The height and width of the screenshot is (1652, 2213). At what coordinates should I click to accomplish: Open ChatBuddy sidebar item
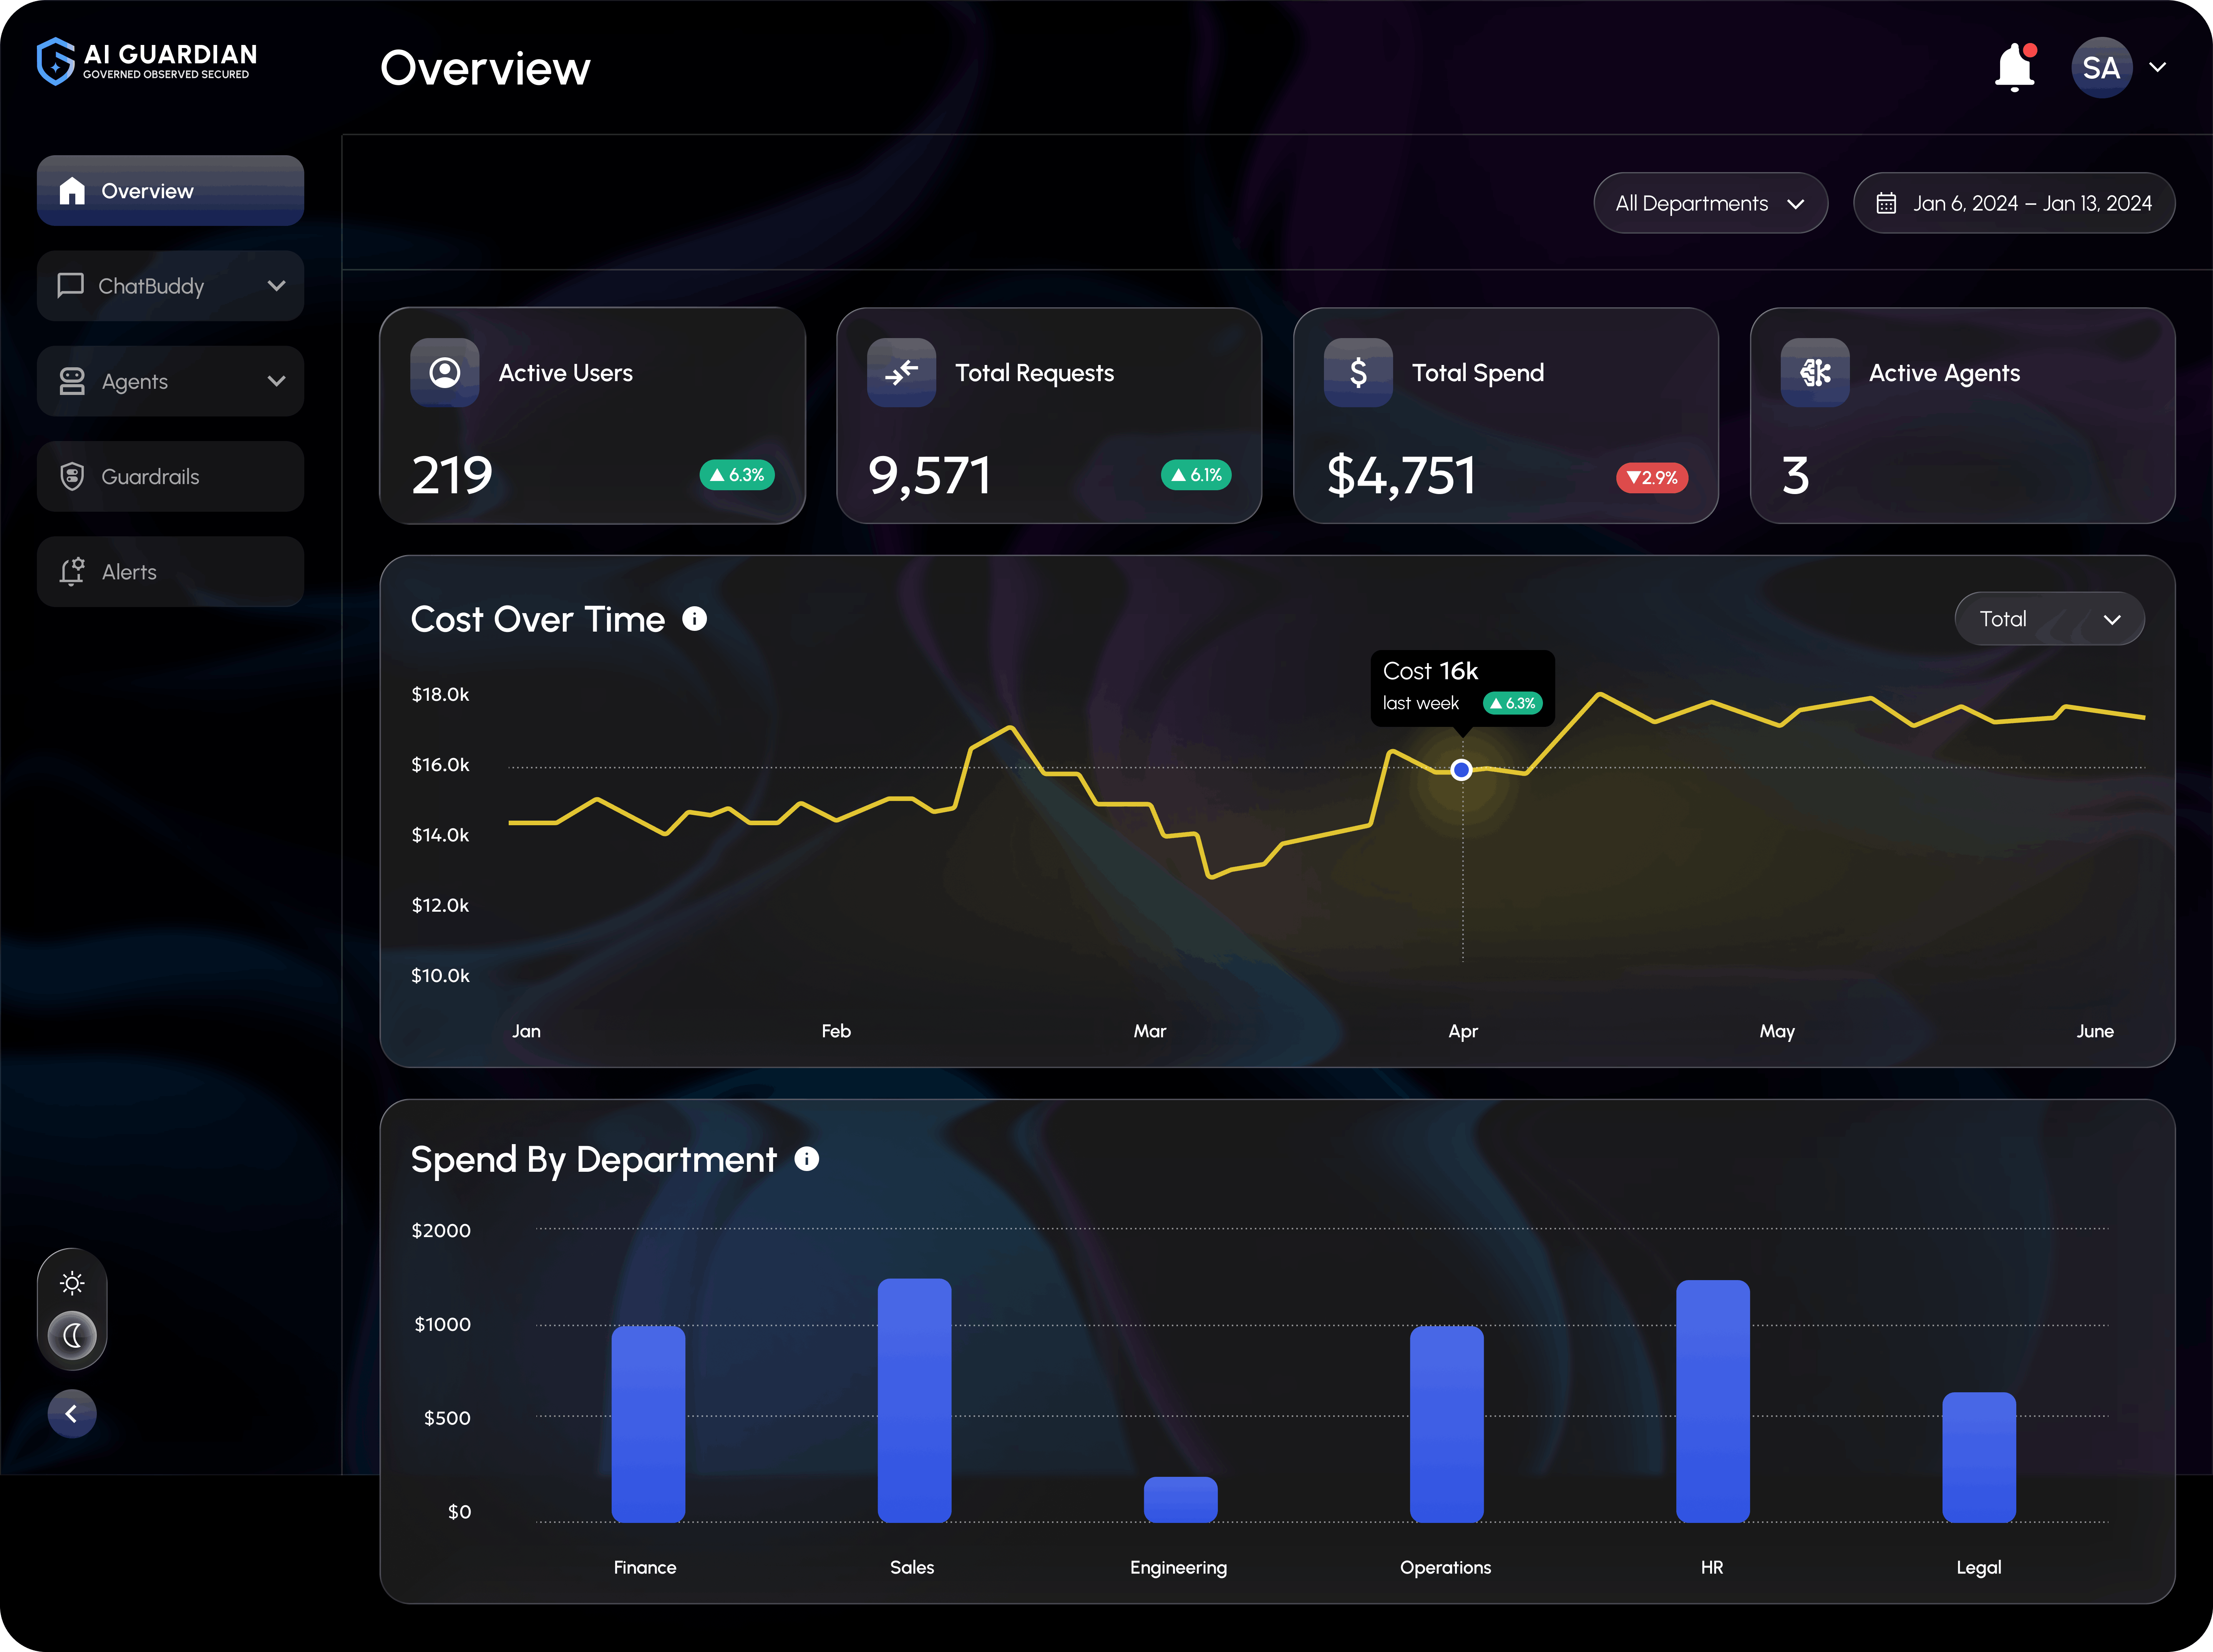tap(170, 286)
